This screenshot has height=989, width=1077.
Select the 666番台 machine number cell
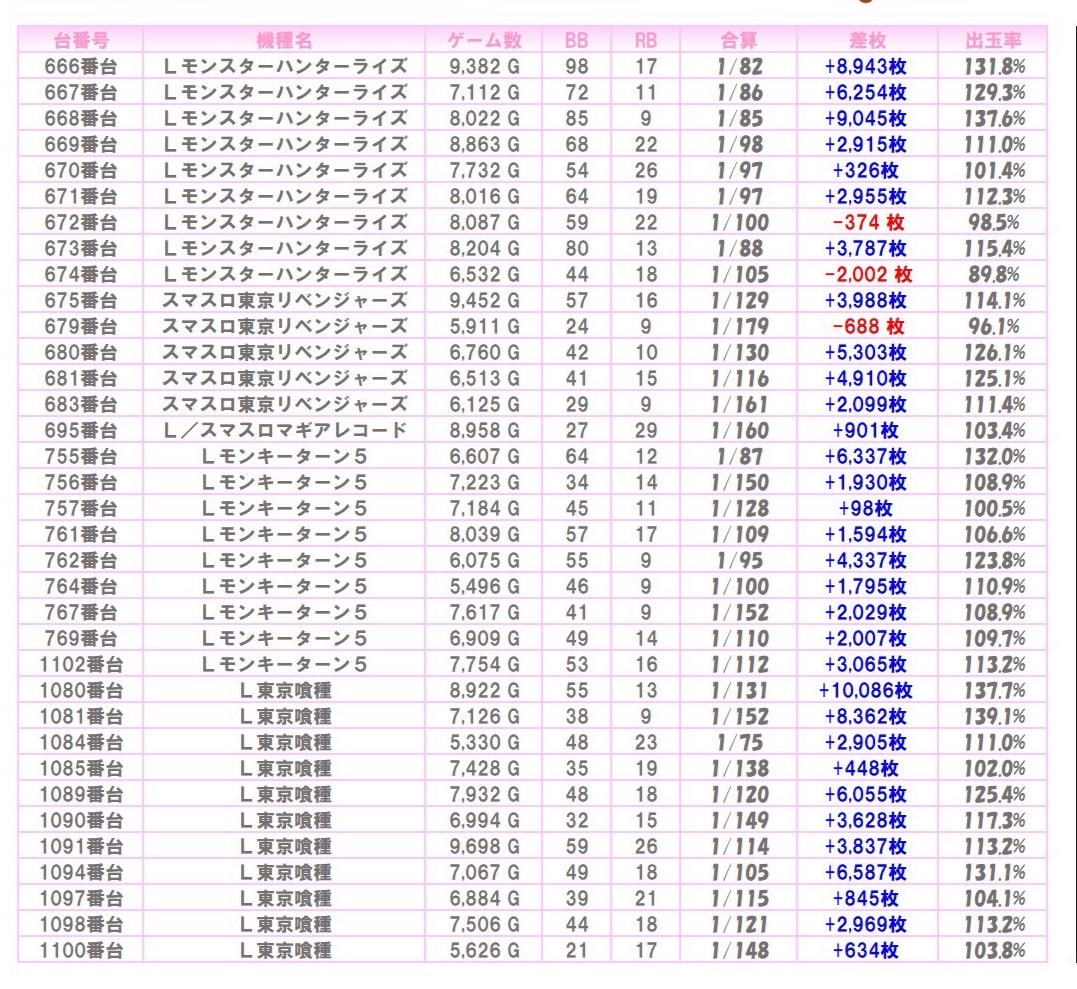tap(80, 66)
